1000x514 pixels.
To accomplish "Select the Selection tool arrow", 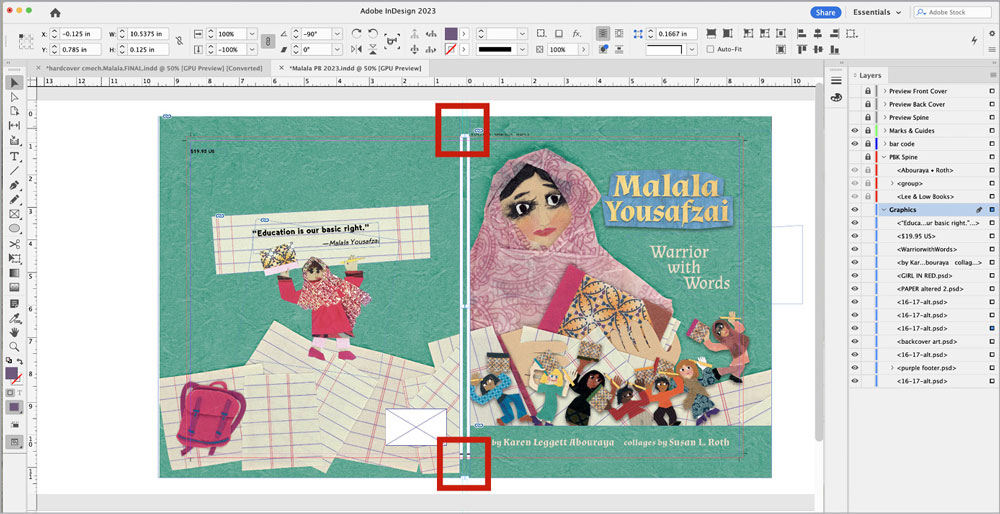I will [14, 82].
